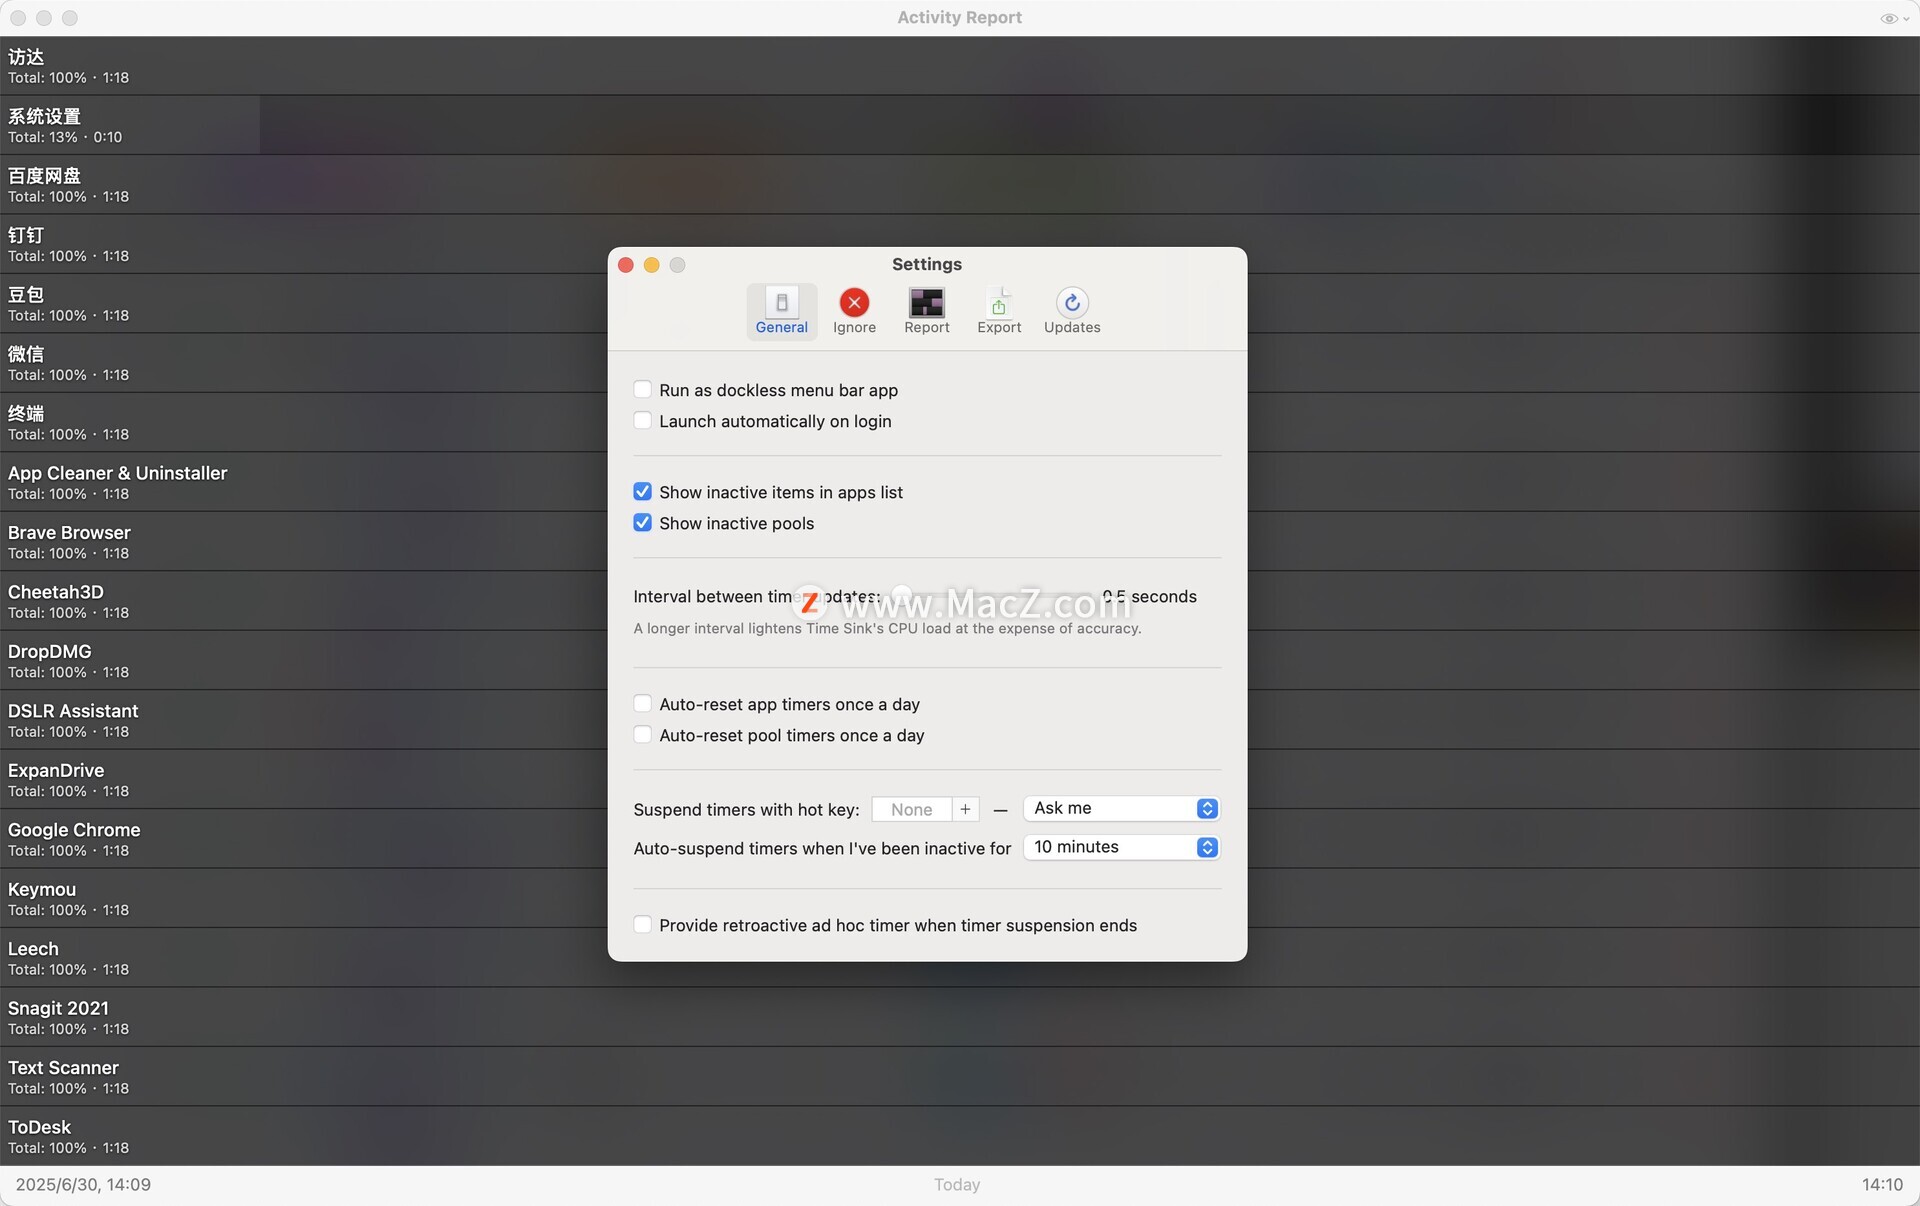Open the Ask me suspend action dropdown
This screenshot has width=1920, height=1206.
[1121, 808]
